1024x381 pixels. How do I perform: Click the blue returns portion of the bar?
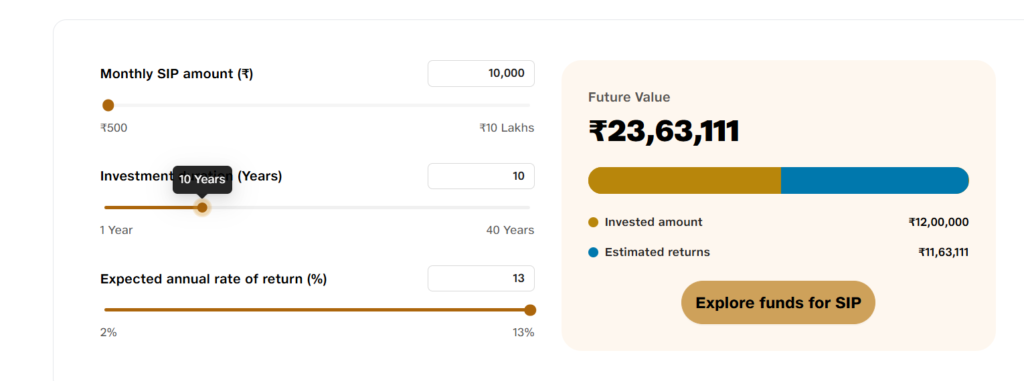click(875, 180)
